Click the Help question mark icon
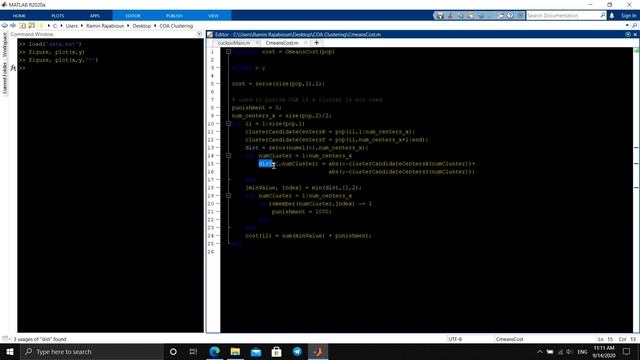 pos(510,16)
